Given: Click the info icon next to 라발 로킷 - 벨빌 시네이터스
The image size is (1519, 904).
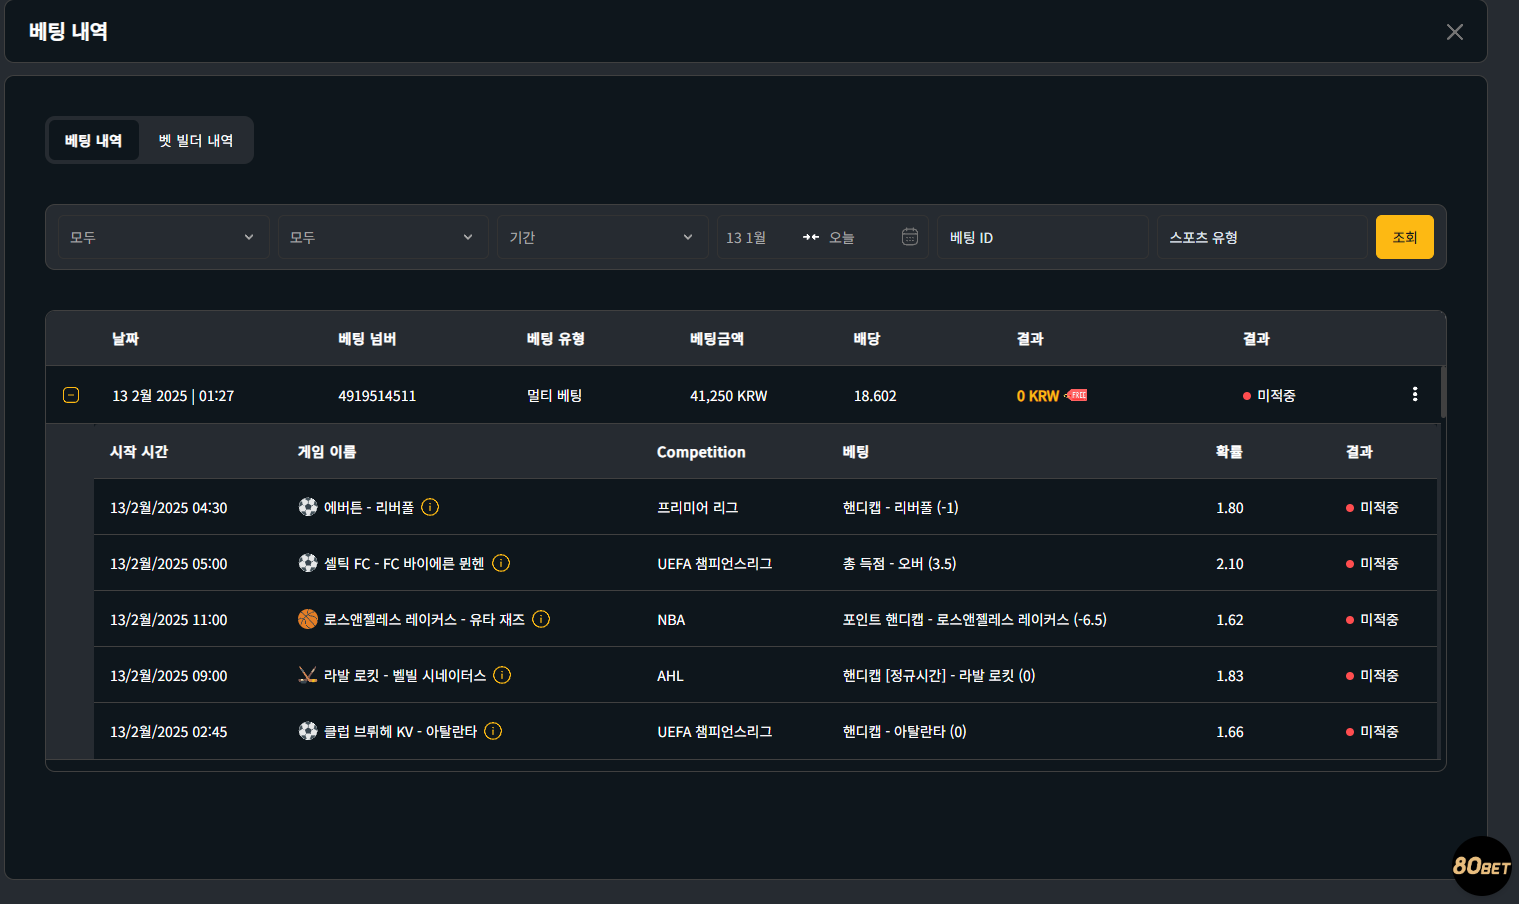Looking at the screenshot, I should [502, 675].
